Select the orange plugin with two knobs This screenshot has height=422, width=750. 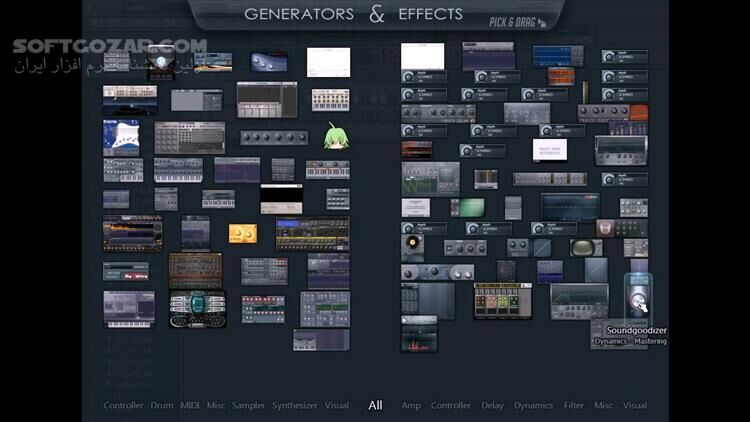click(243, 233)
